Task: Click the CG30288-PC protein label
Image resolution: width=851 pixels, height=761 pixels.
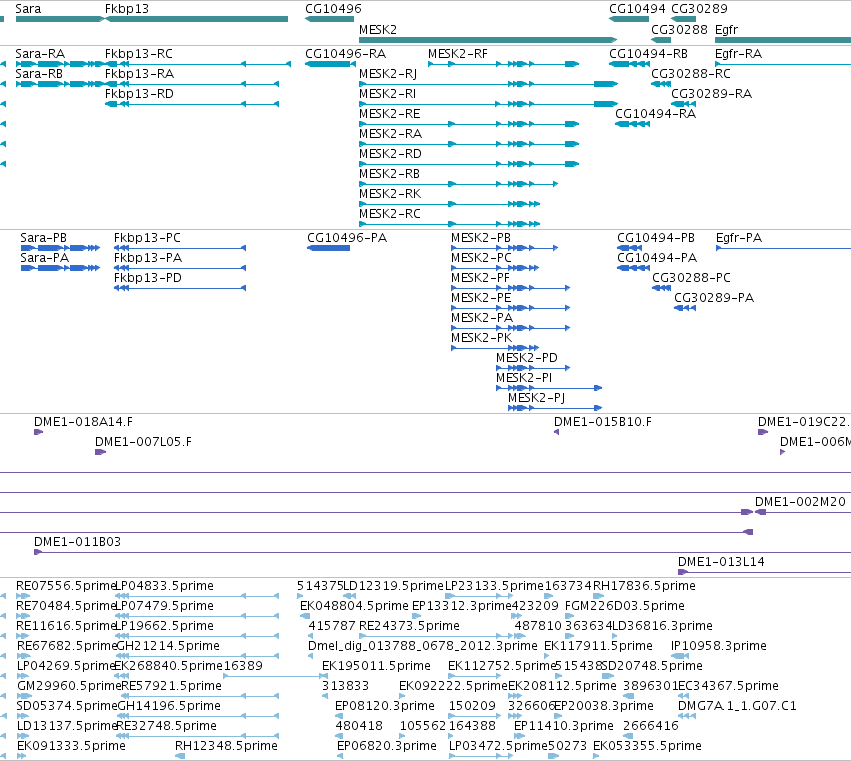Action: click(x=691, y=278)
